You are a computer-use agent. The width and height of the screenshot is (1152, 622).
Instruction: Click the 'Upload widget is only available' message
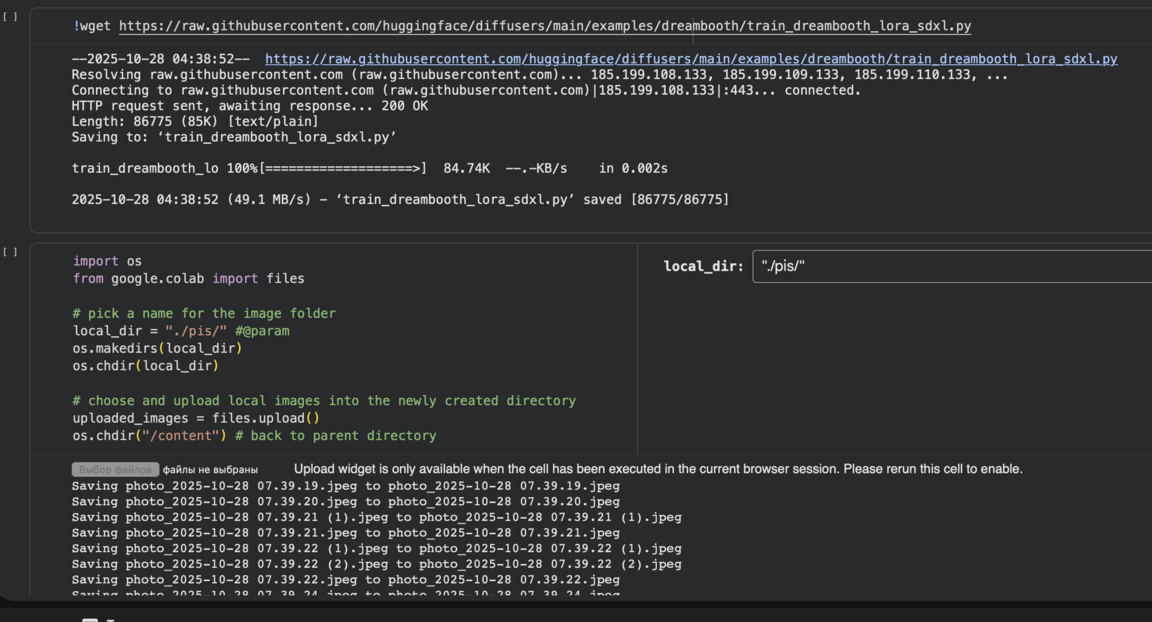[x=658, y=469]
